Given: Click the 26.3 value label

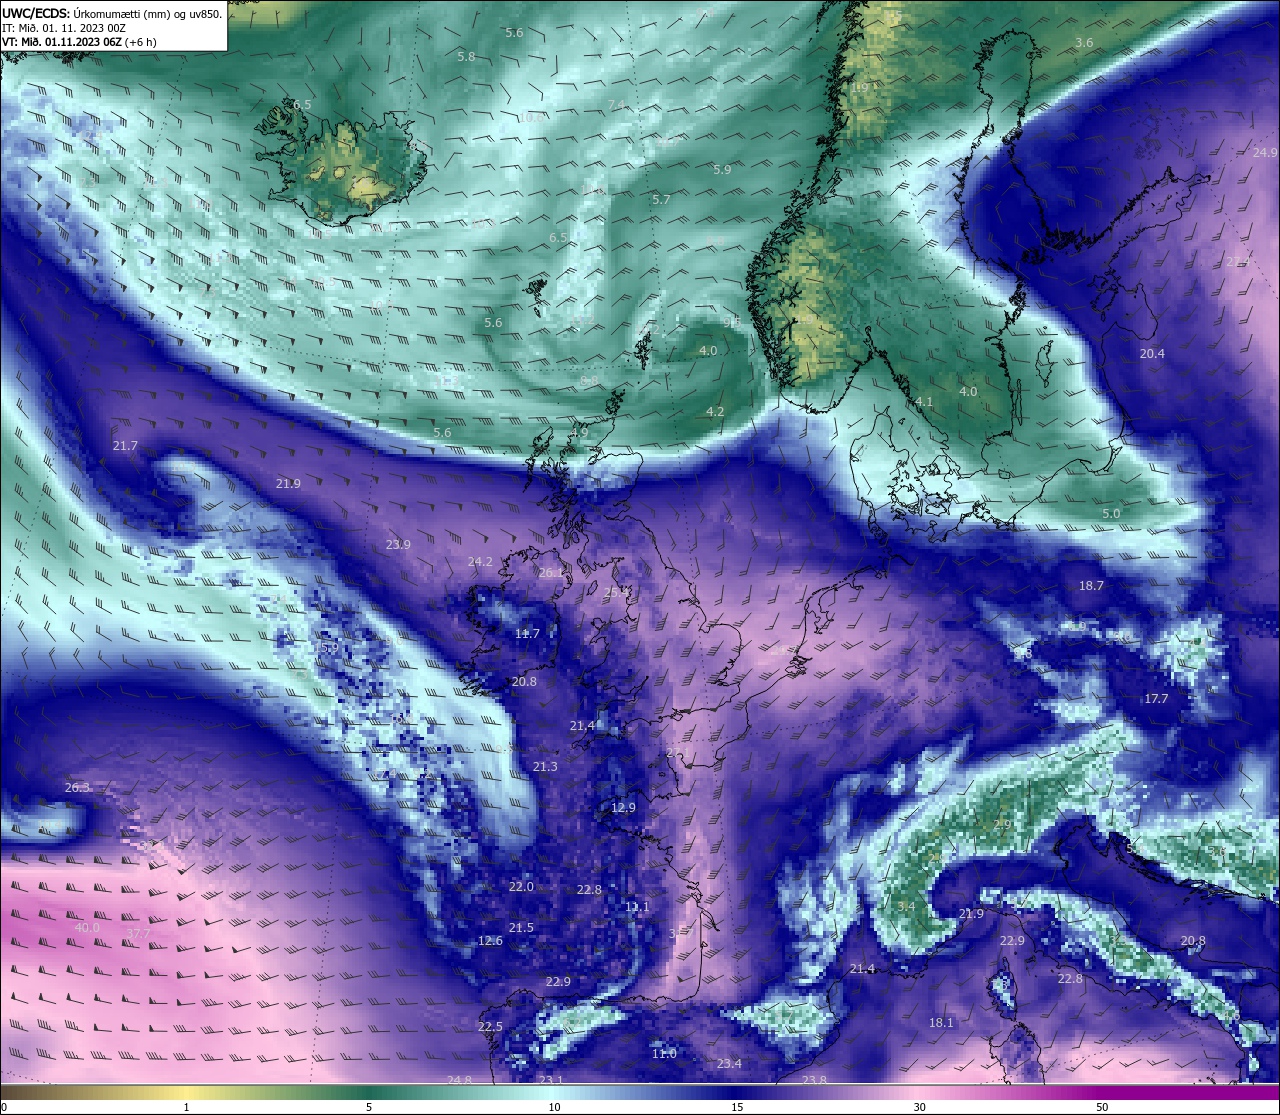Looking at the screenshot, I should pos(77,788).
